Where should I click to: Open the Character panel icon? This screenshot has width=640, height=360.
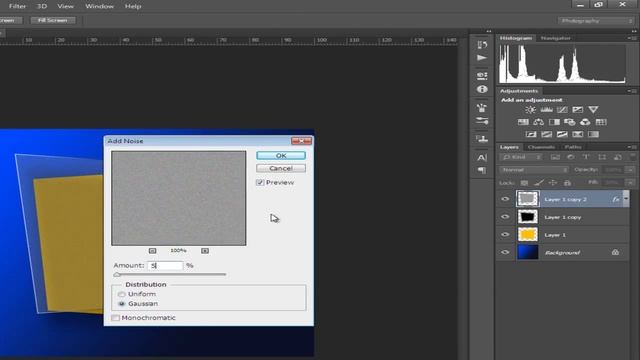[x=482, y=157]
